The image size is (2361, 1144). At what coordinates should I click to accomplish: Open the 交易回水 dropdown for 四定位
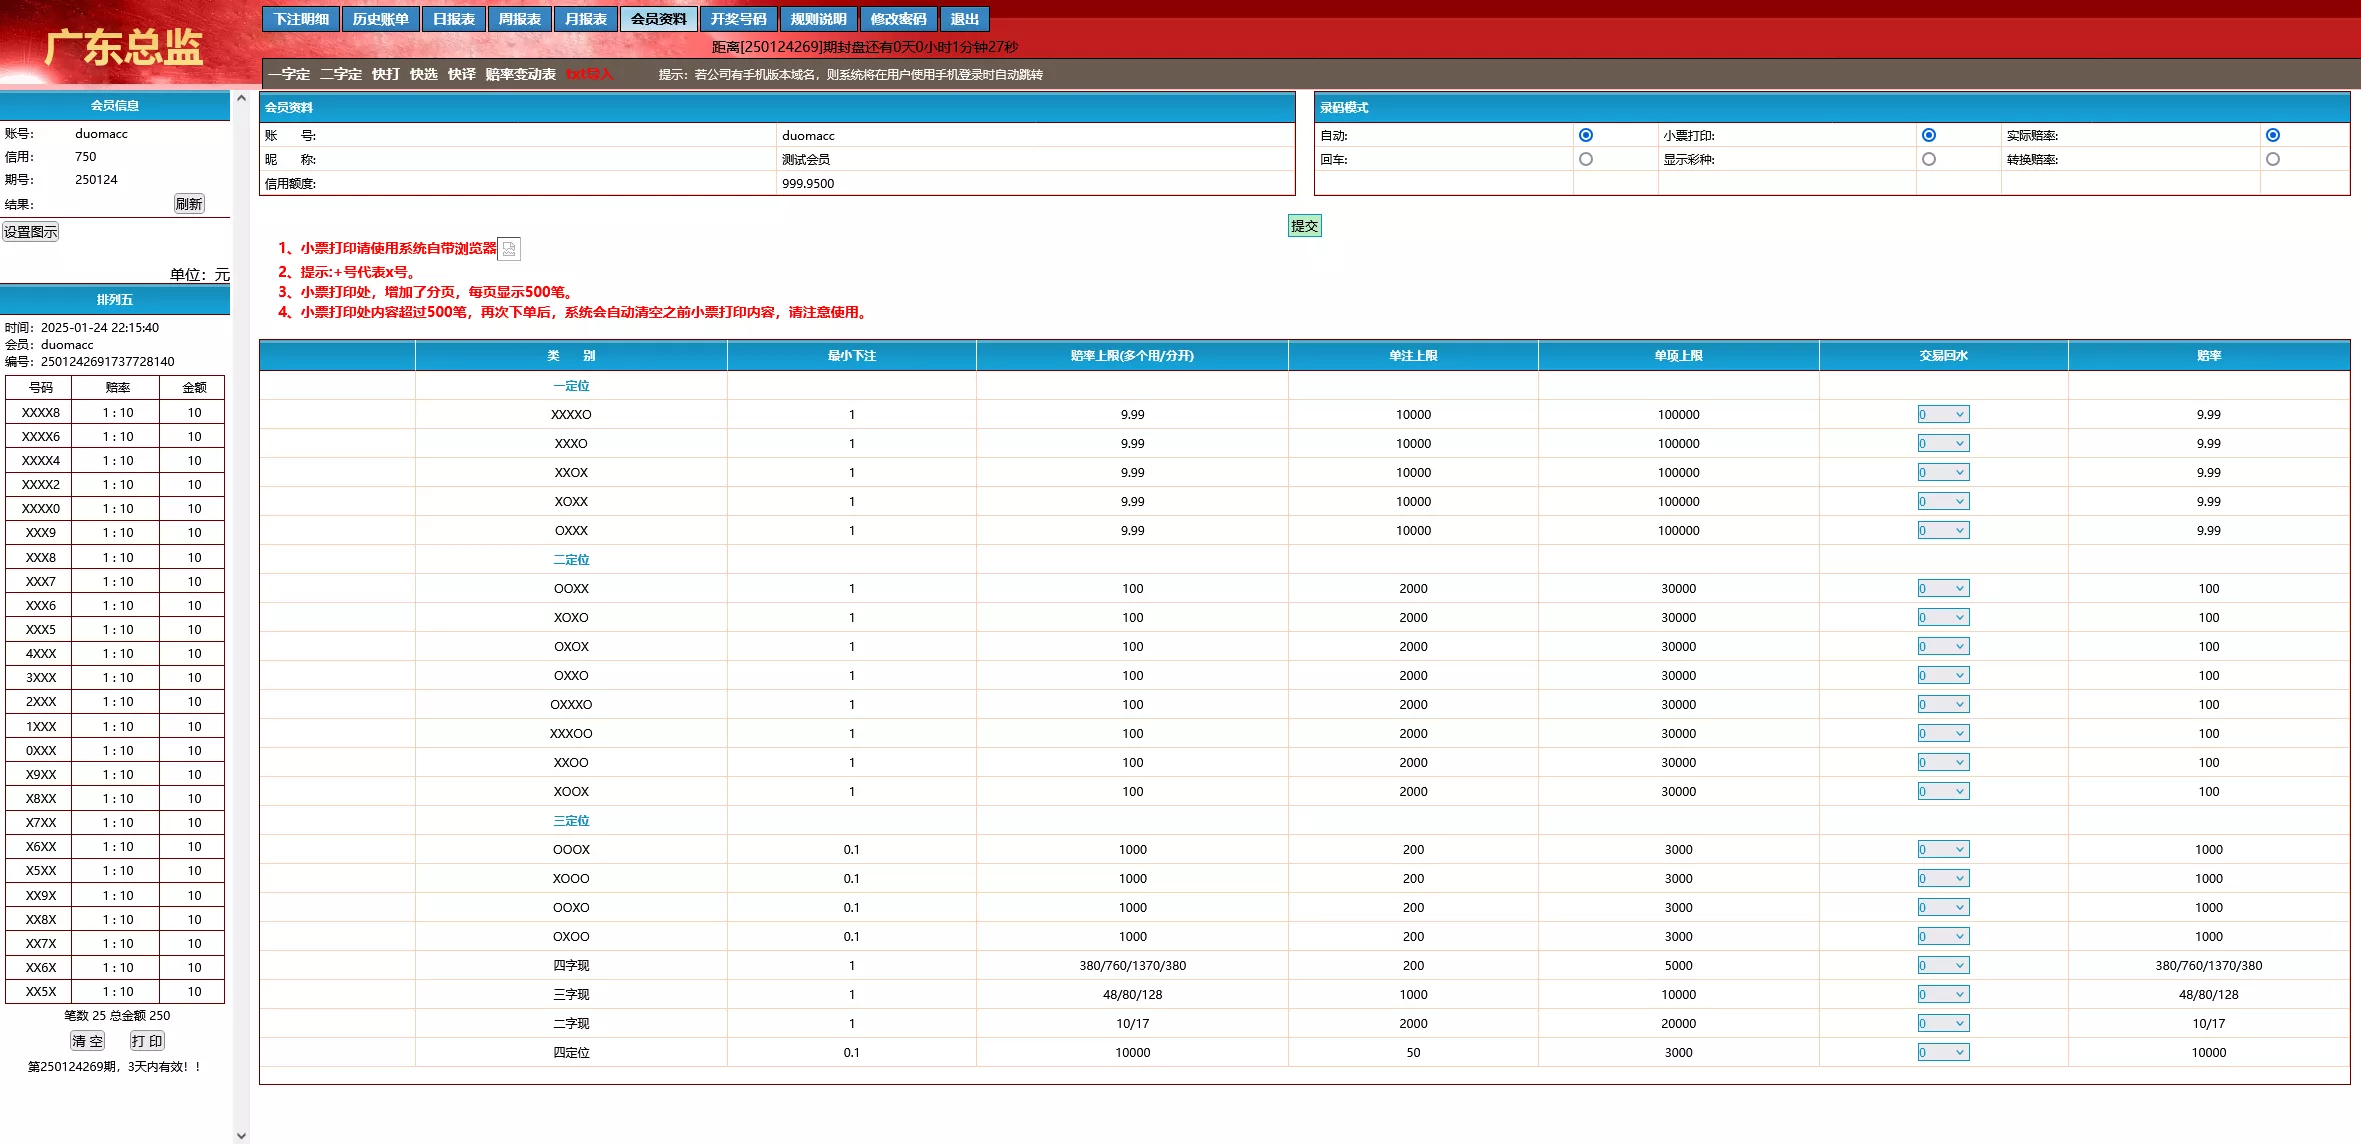[1943, 1052]
